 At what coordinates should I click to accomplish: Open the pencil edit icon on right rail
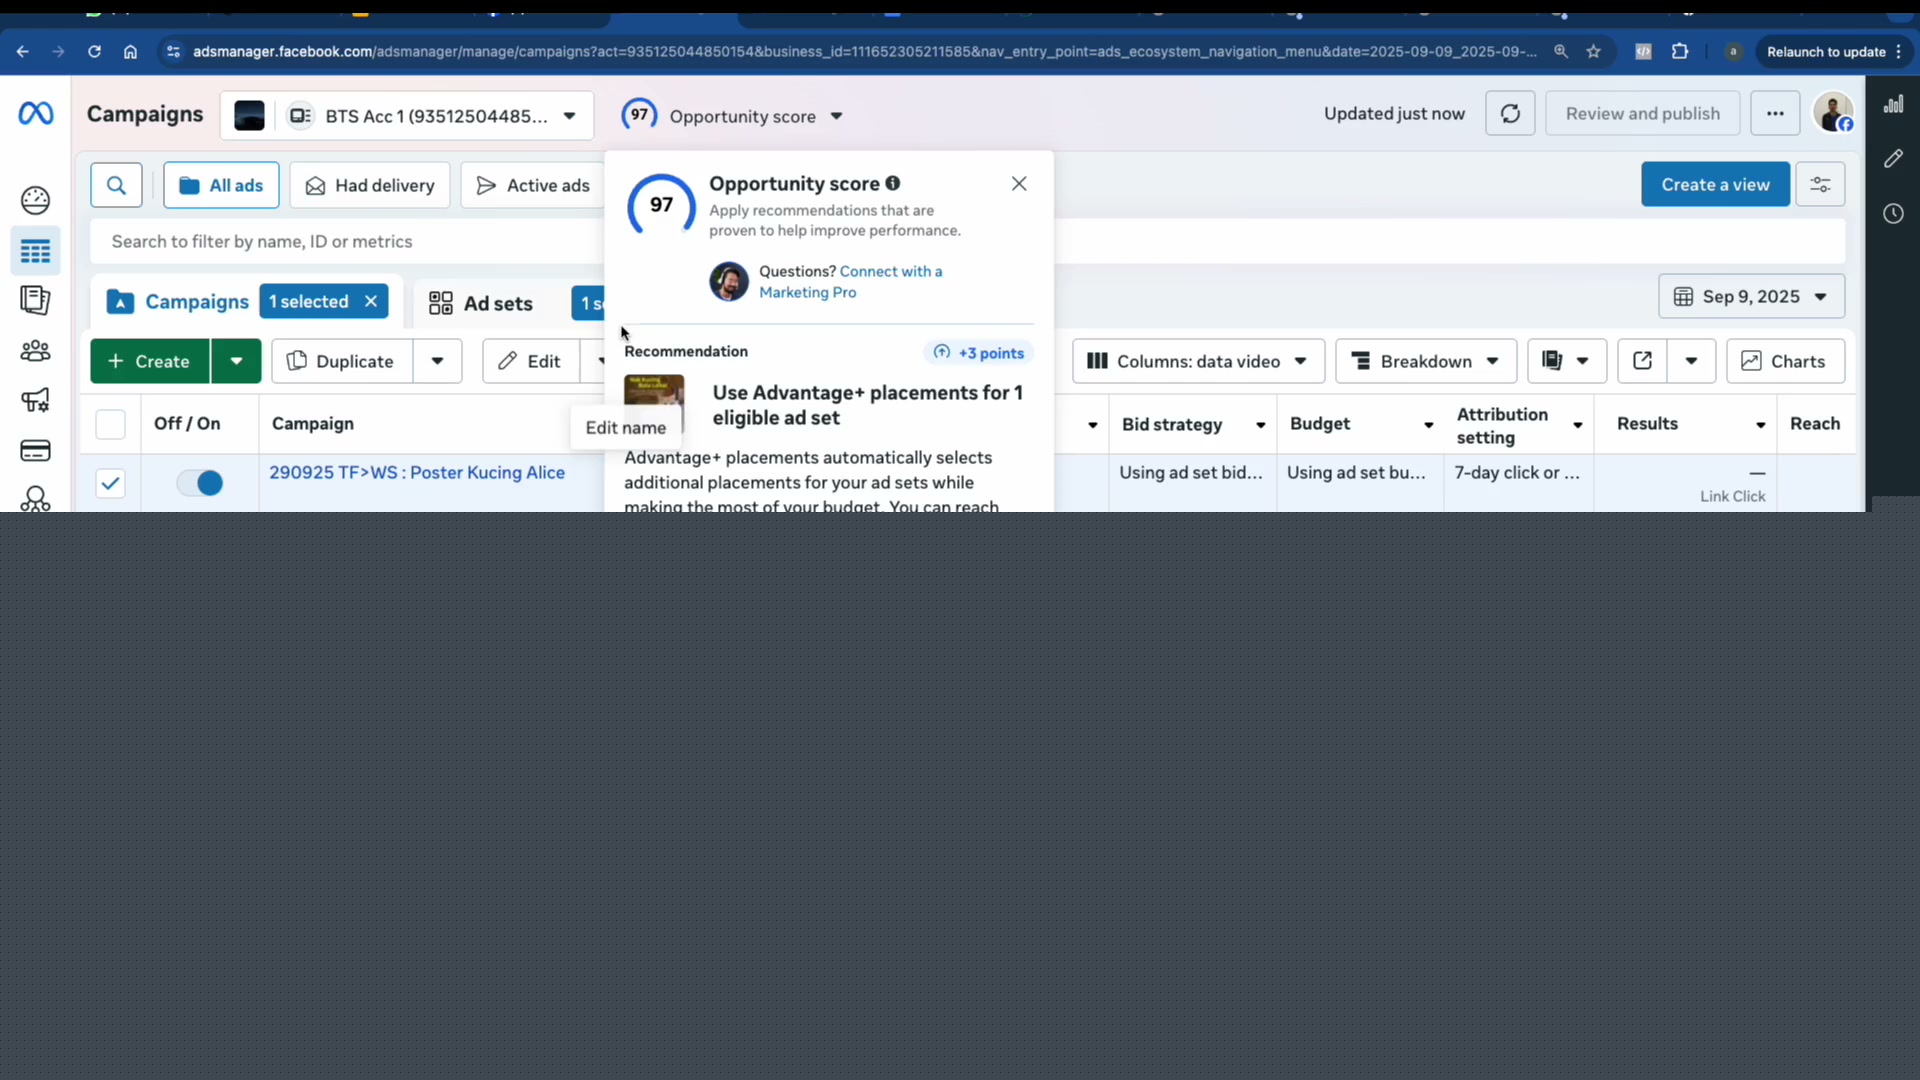pos(1893,159)
